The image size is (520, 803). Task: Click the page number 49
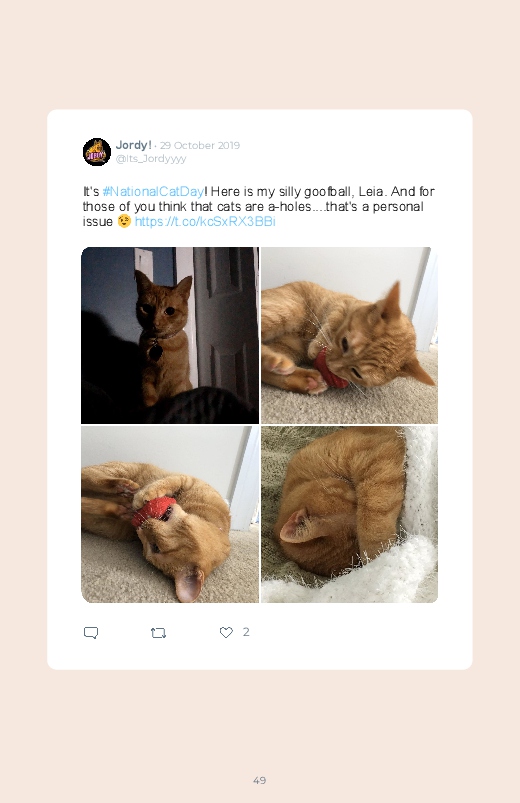(x=260, y=780)
